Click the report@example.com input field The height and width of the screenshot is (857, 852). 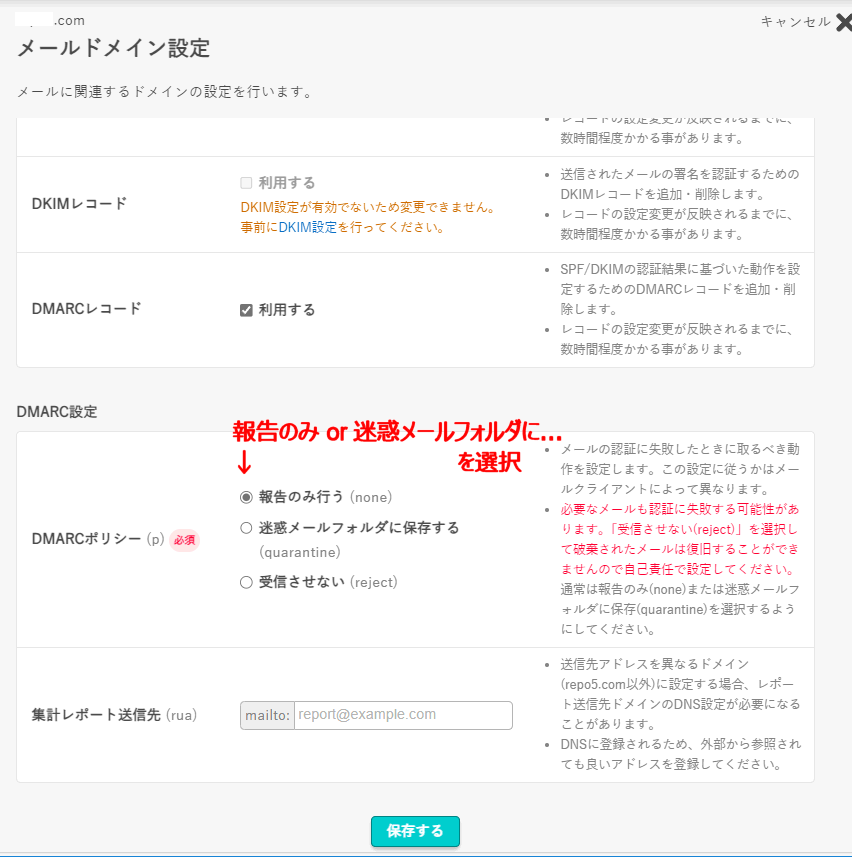(x=402, y=715)
